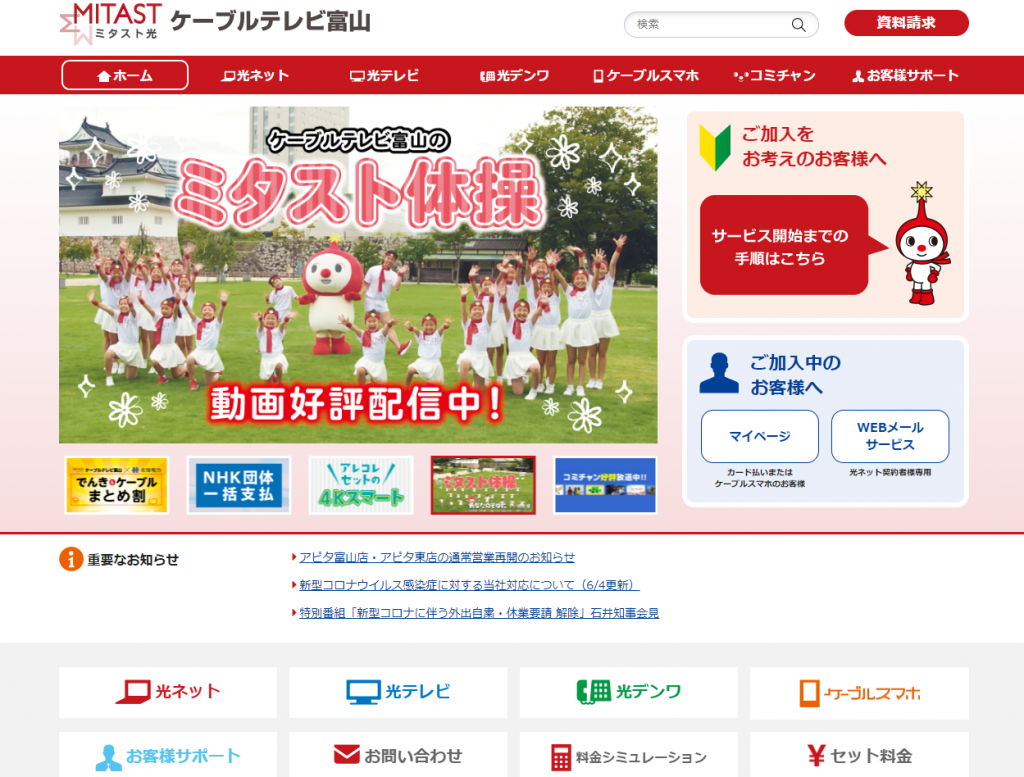Open 特別番組 石井知事会見 link
Viewport: 1024px width, 777px height.
479,613
